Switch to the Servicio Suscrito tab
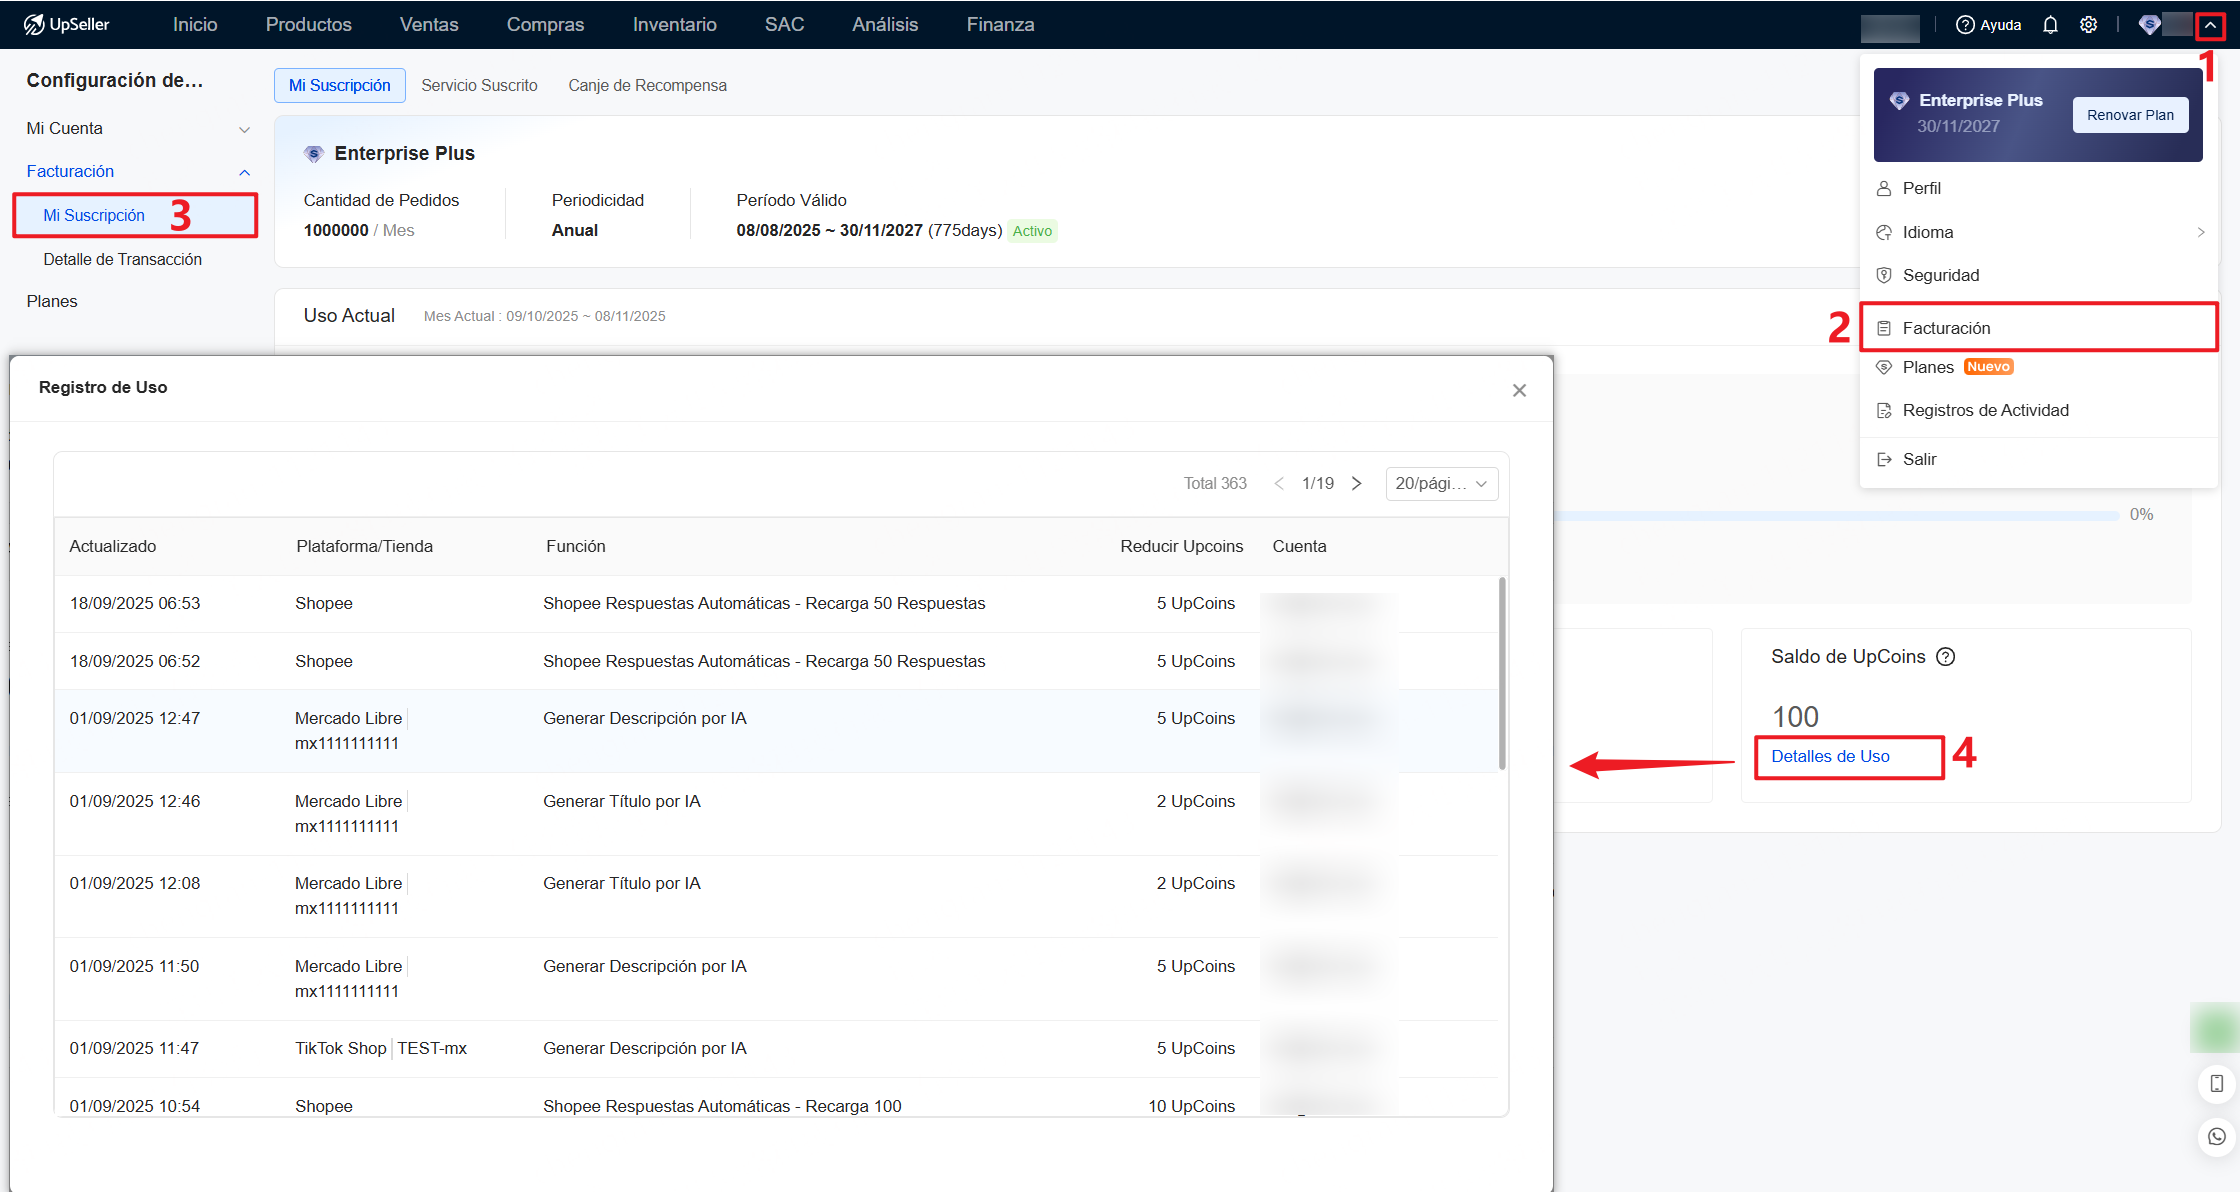 click(480, 85)
